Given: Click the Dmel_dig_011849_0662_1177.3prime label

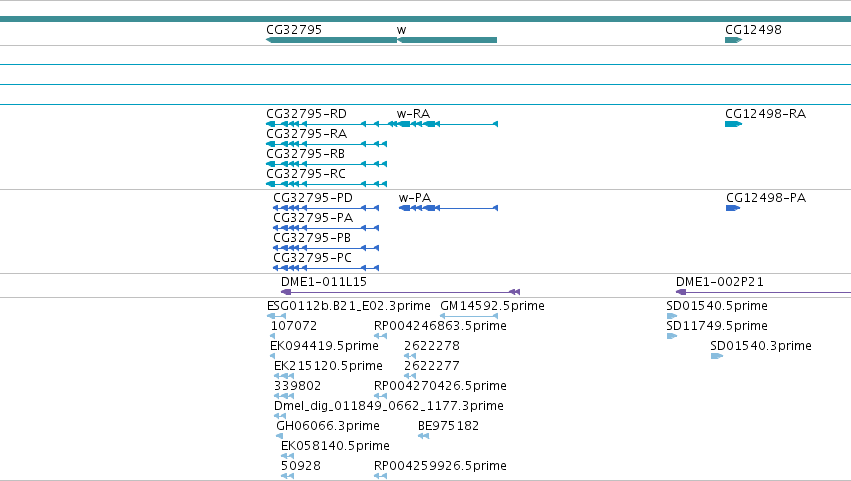Looking at the screenshot, I should click(x=389, y=407).
